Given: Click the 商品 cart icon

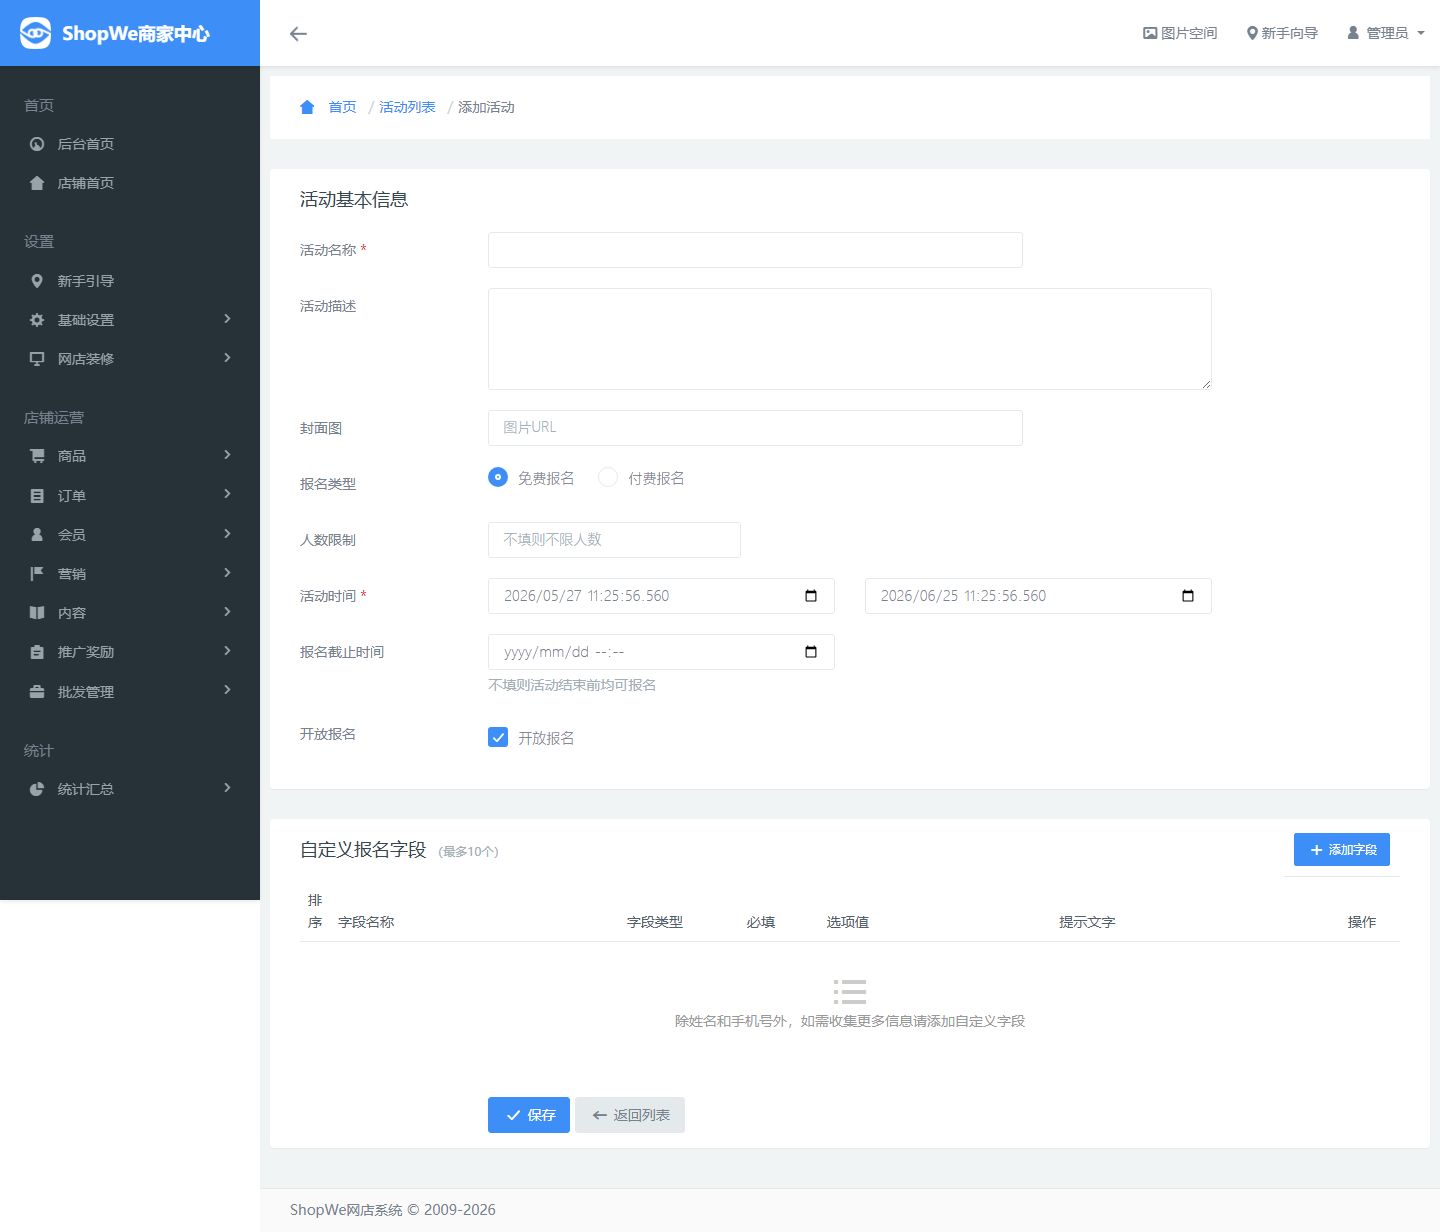Looking at the screenshot, I should 37,456.
